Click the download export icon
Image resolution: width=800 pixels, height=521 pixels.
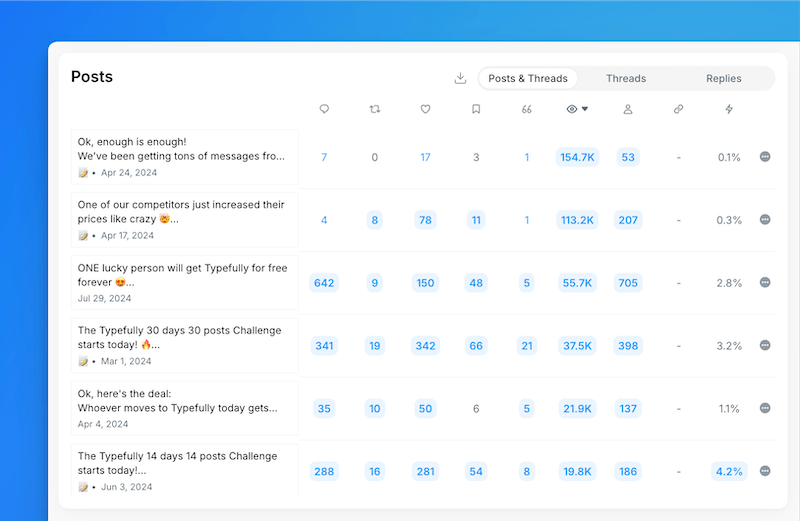click(460, 79)
